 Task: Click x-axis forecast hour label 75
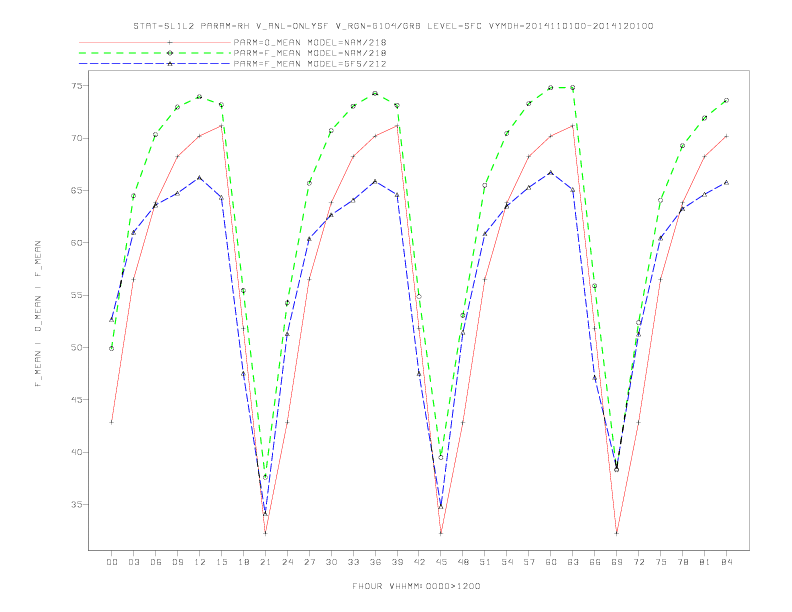coord(661,562)
